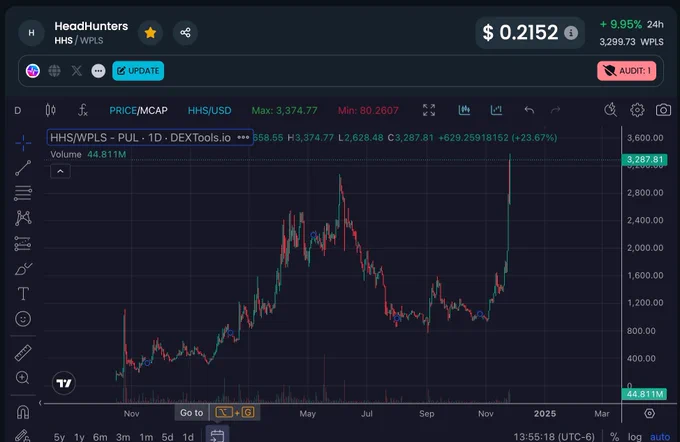Select the crosshair cursor tool
Image resolution: width=680 pixels, height=442 pixels.
[x=23, y=143]
